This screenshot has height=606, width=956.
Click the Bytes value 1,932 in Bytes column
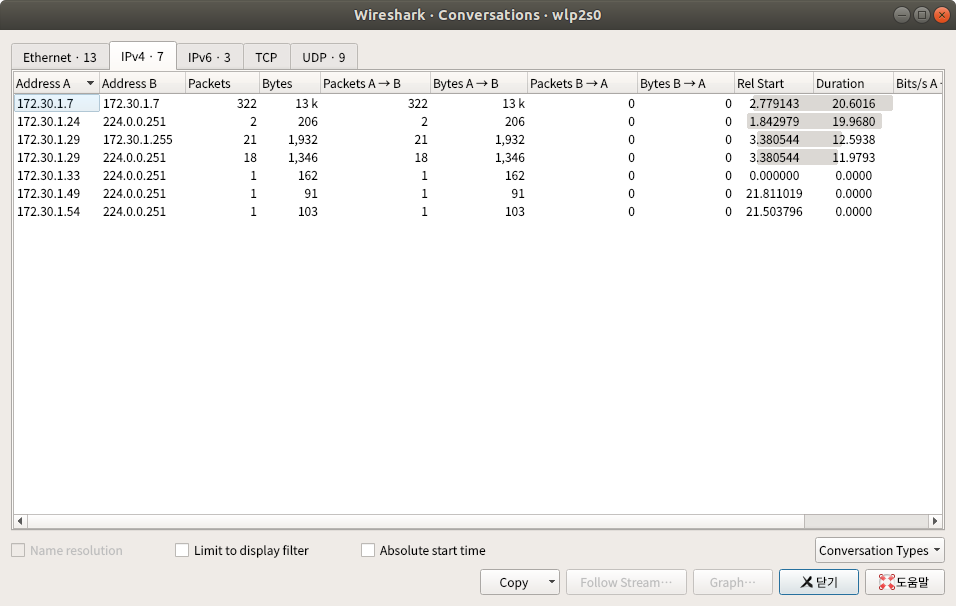pyautogui.click(x=303, y=140)
